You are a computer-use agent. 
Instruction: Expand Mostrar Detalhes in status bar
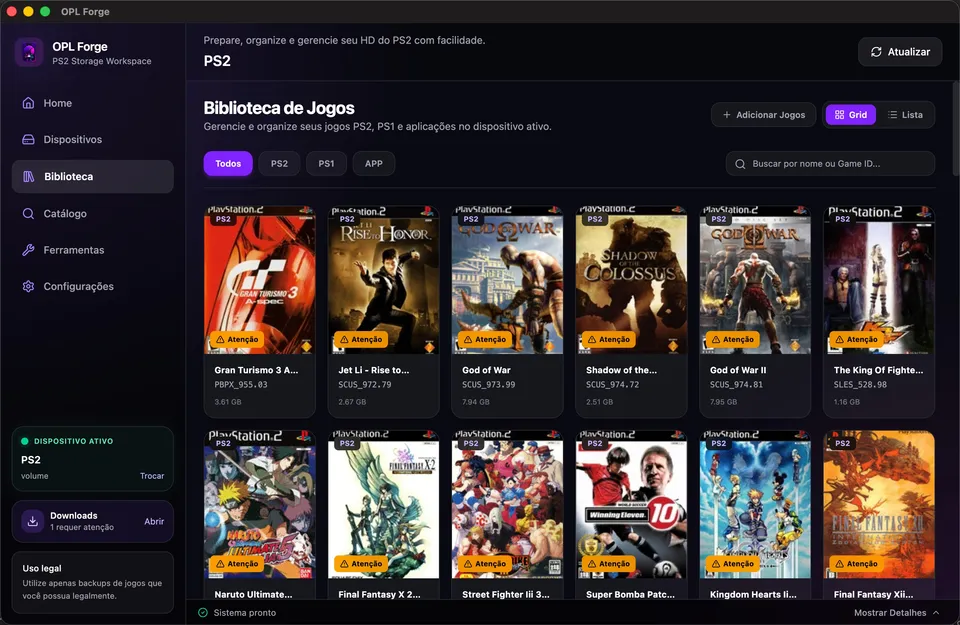pos(896,613)
